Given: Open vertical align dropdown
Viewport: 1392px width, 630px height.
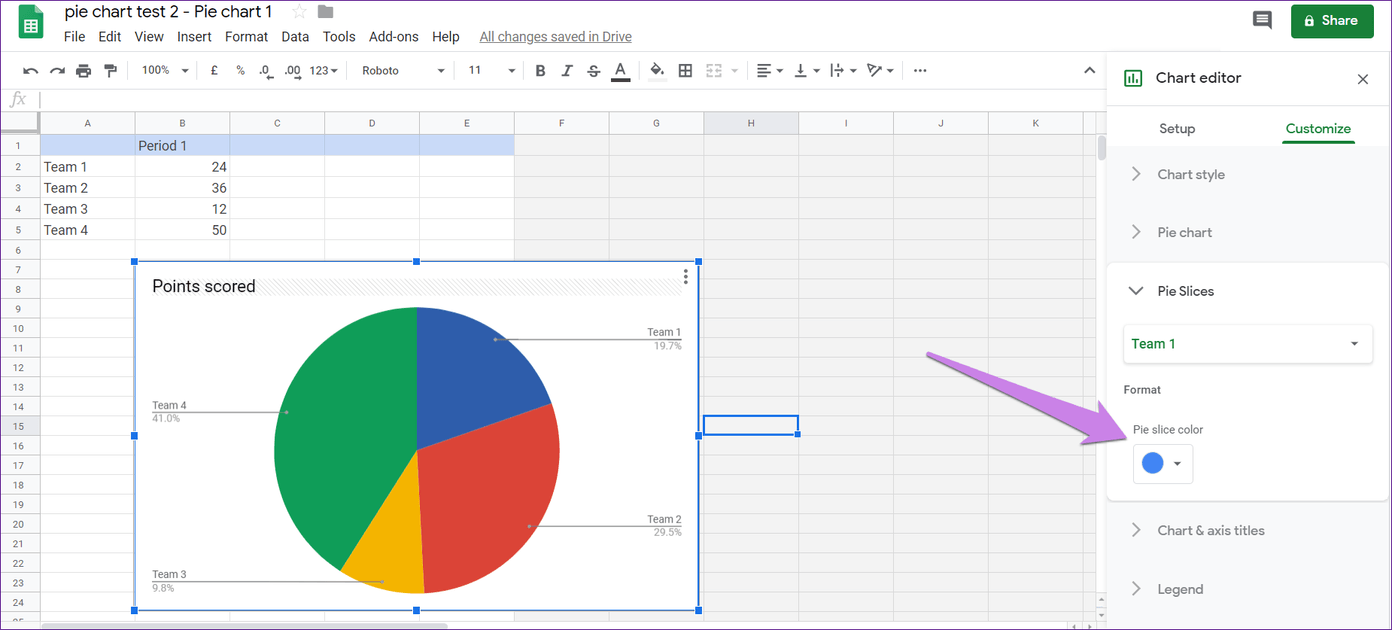Looking at the screenshot, I should pos(805,71).
